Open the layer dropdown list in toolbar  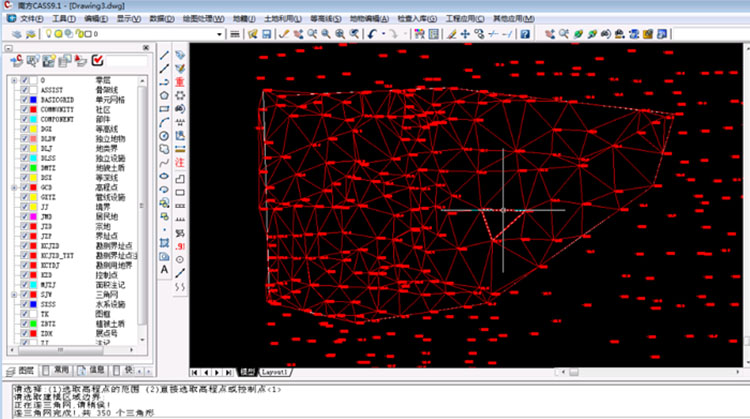point(220,34)
